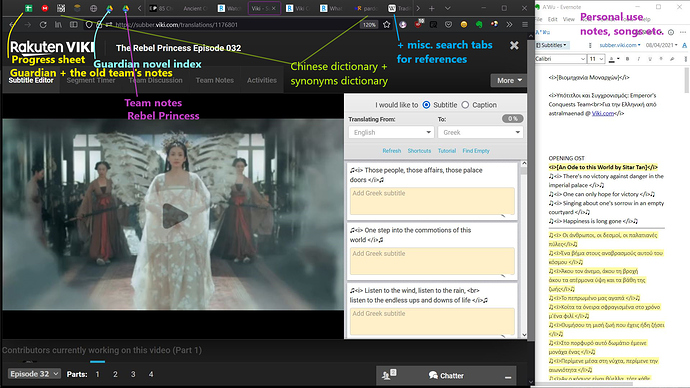
Task: Open the red pinned browser tab
Action: (x=45, y=8)
